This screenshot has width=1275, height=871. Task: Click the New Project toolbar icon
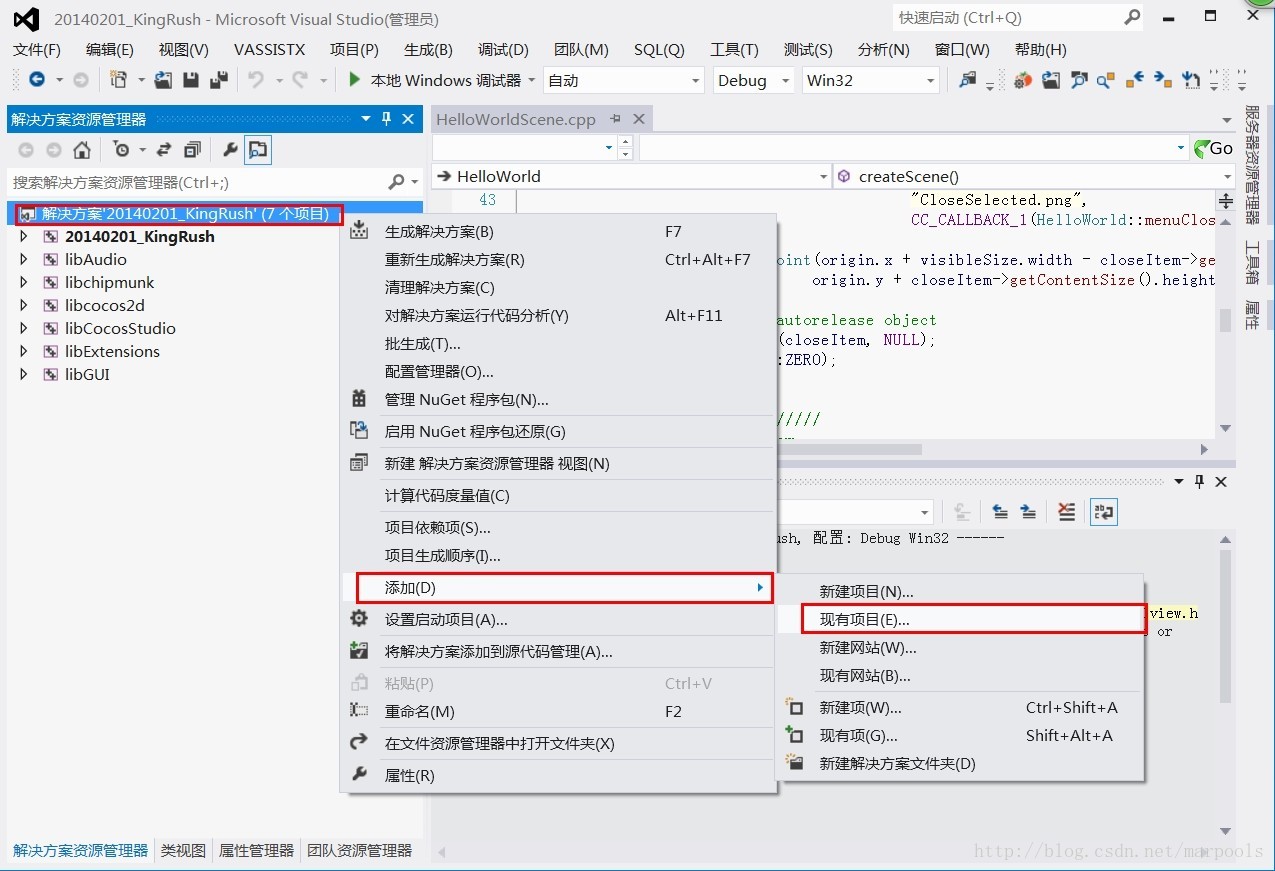point(118,80)
